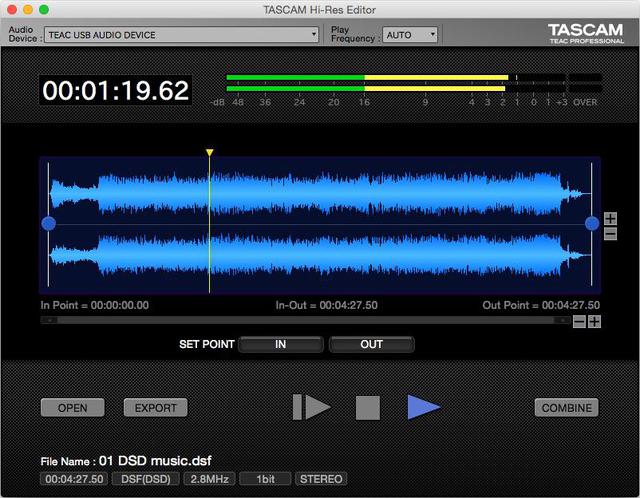This screenshot has width=640, height=498.
Task: Click the Stop square button
Action: (x=368, y=407)
